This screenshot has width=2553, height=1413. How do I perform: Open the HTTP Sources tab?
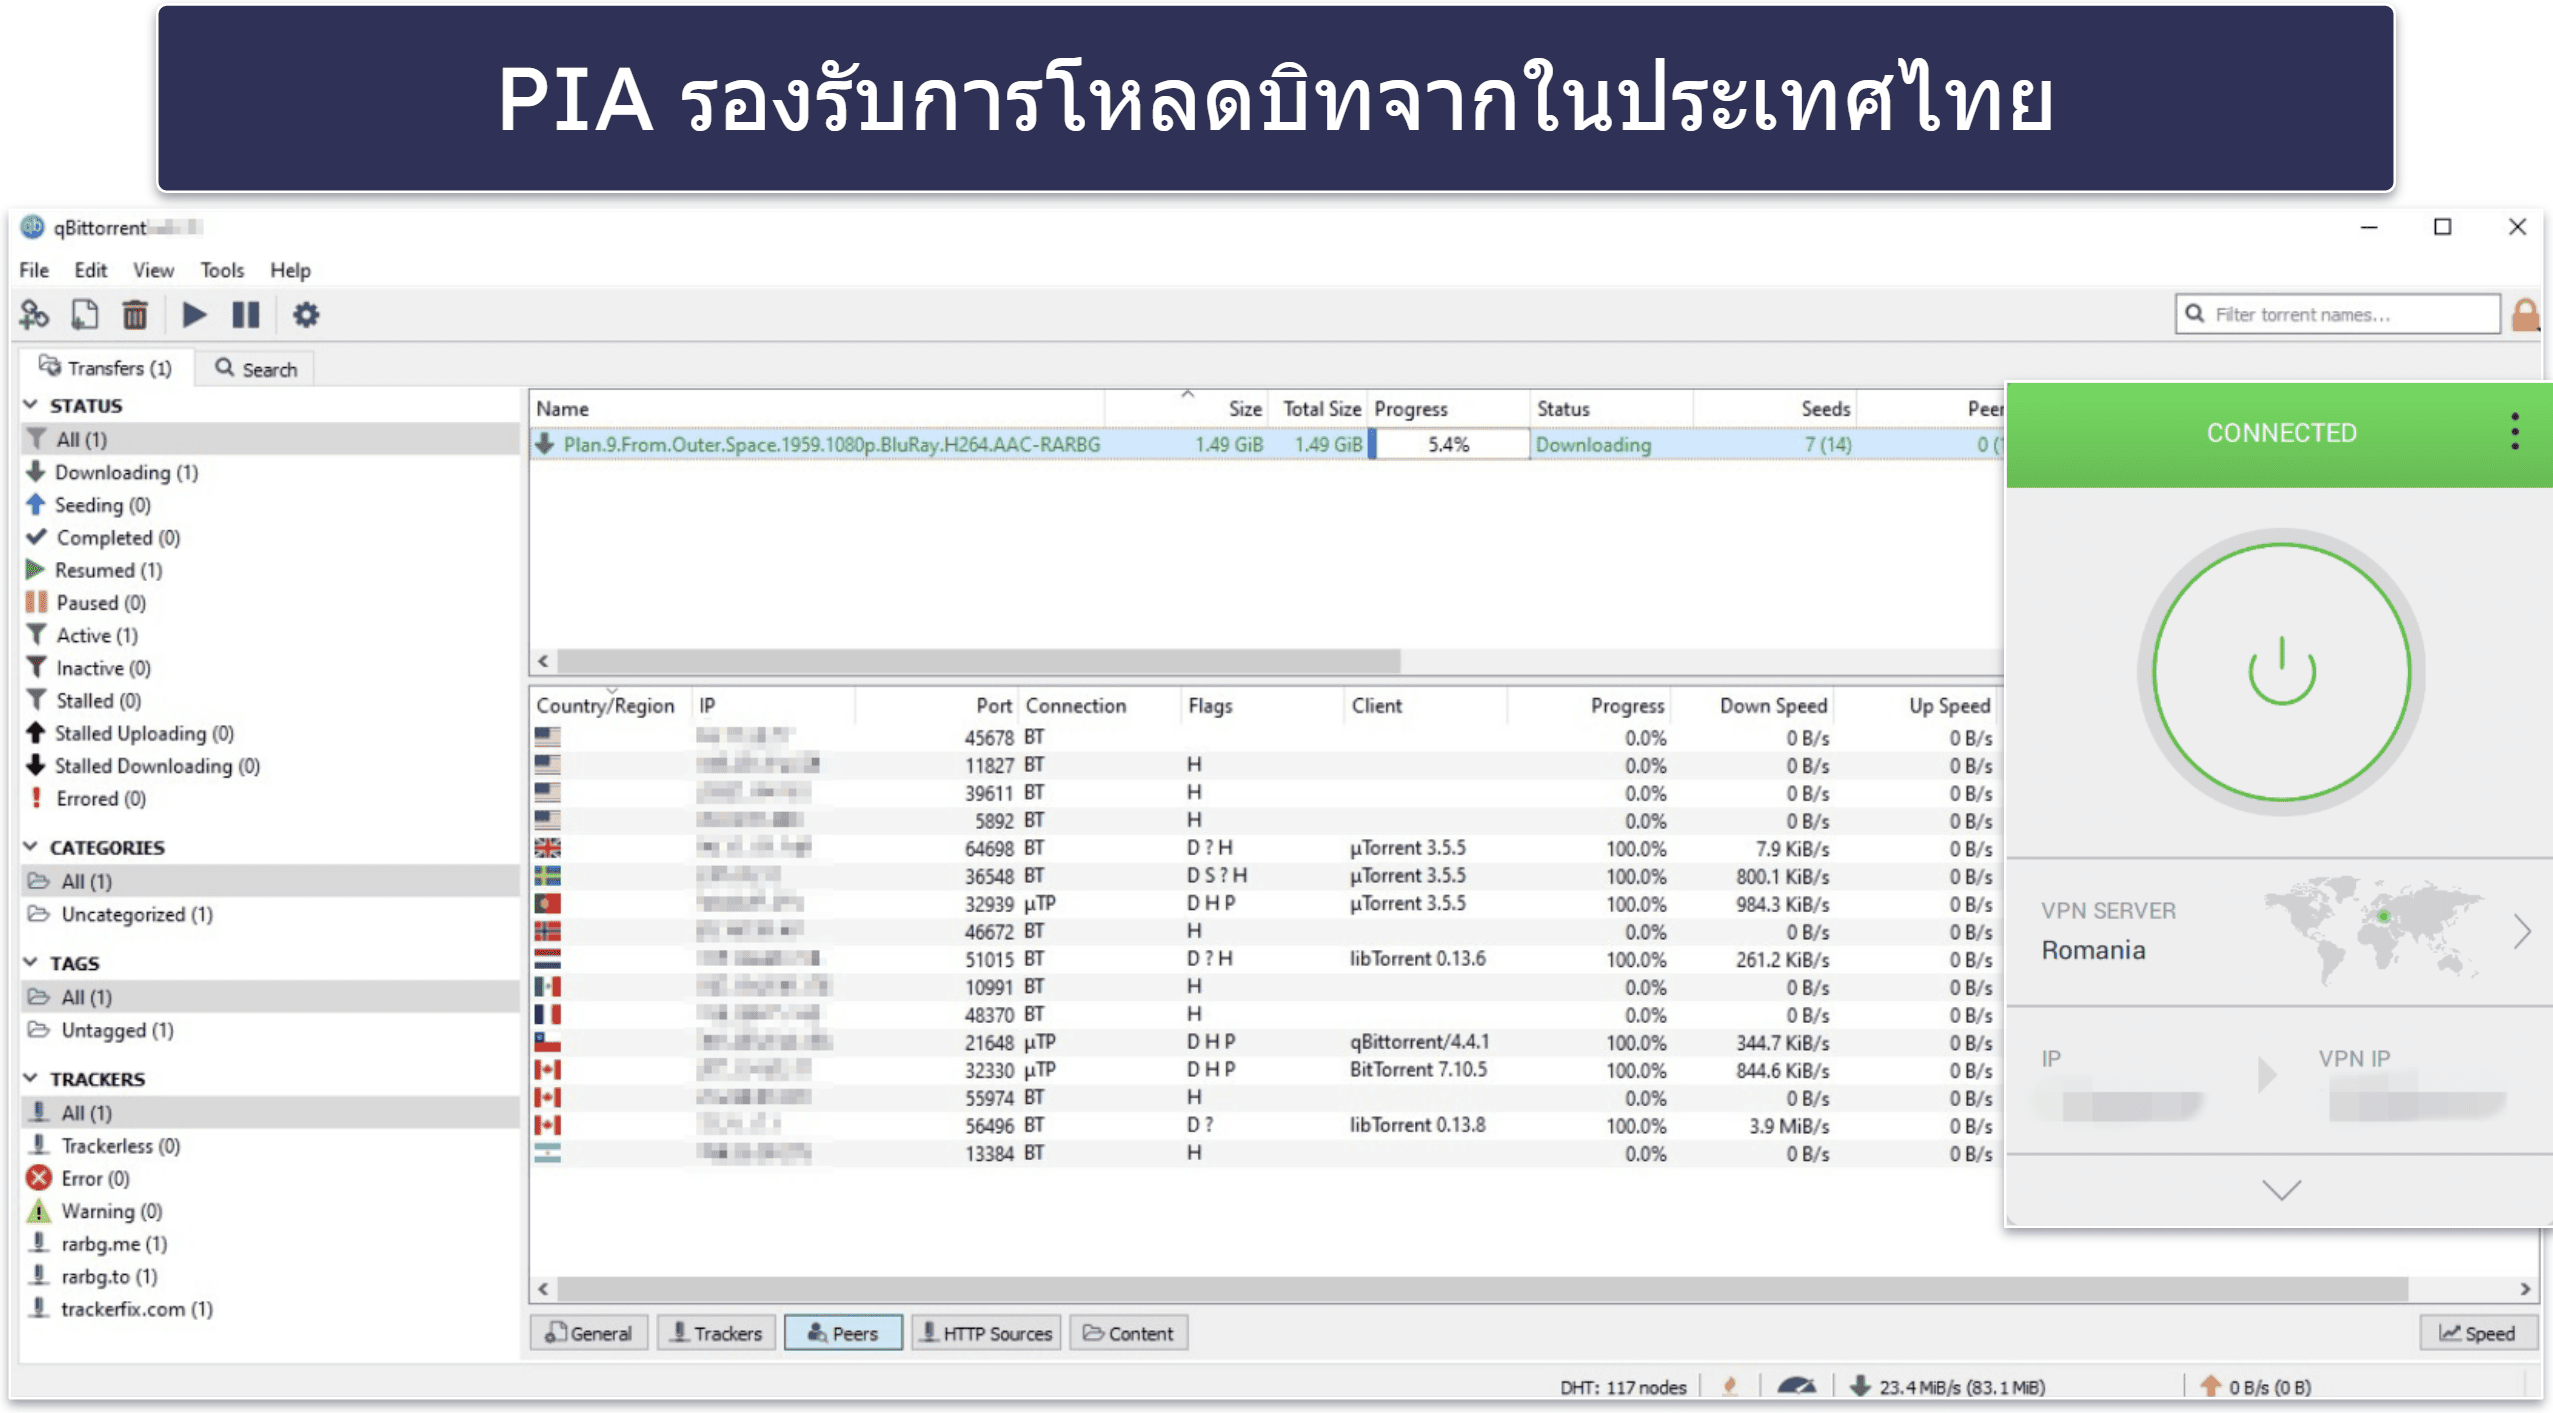coord(986,1333)
